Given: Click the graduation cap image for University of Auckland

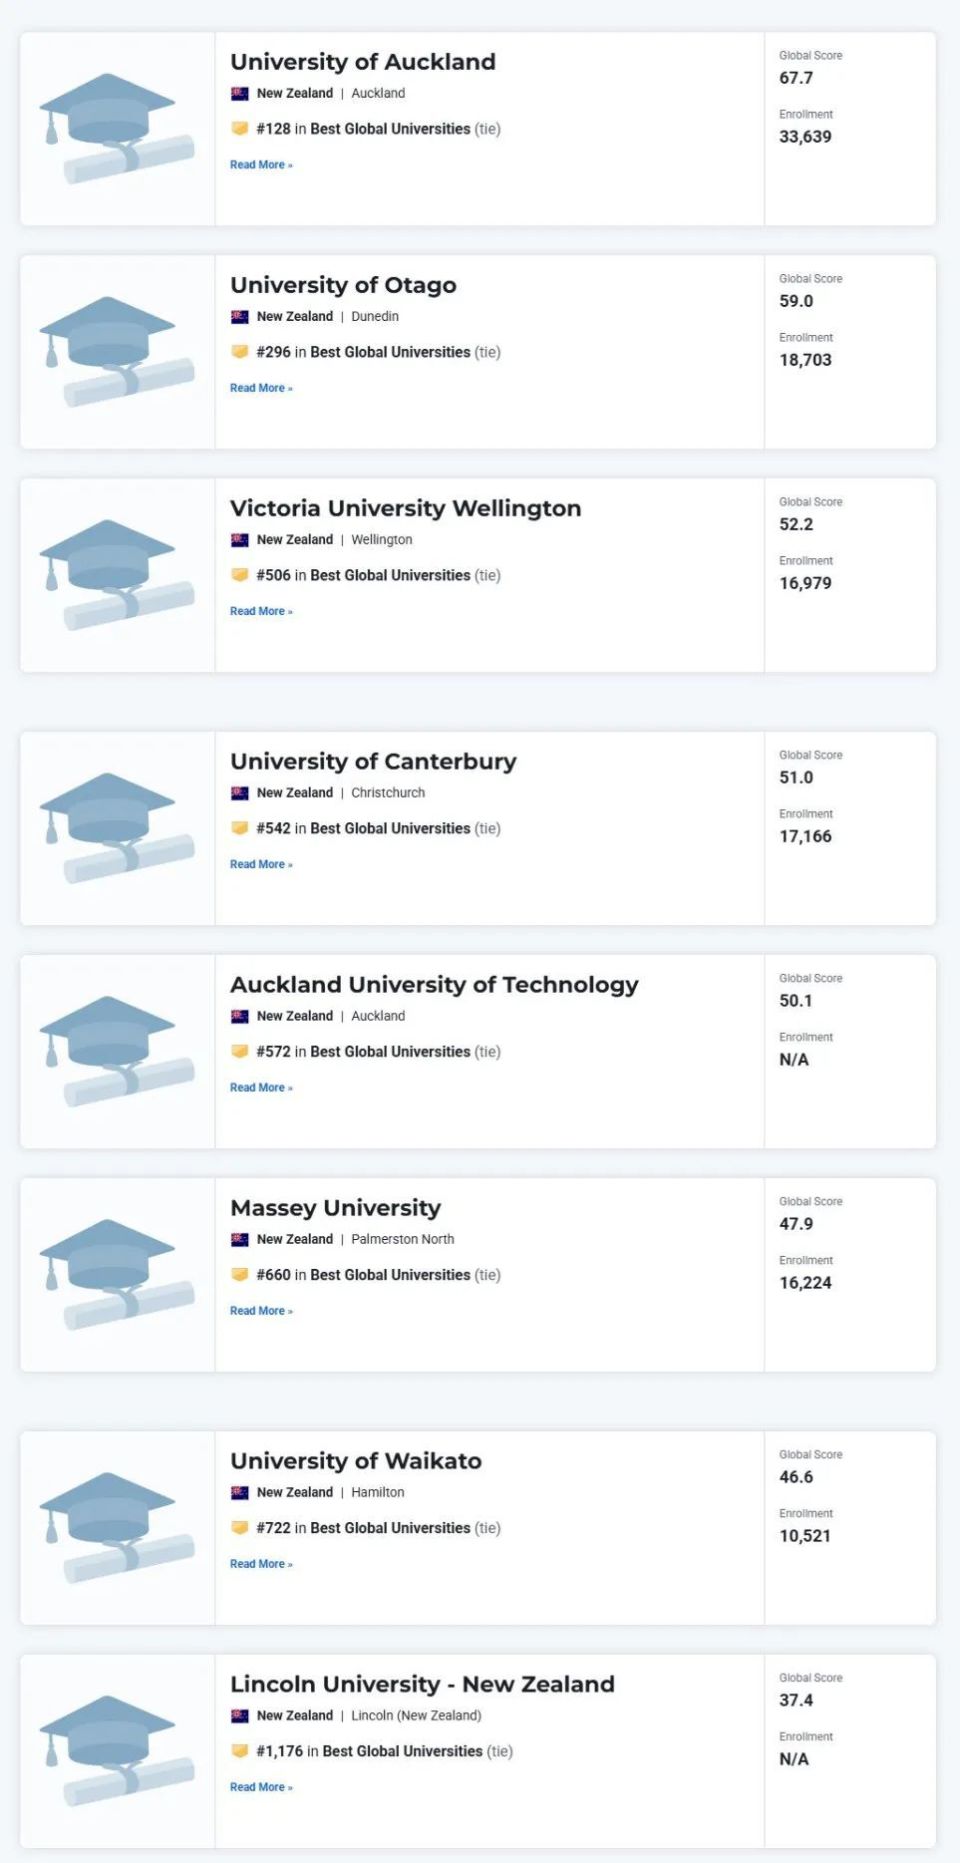Looking at the screenshot, I should tap(116, 128).
